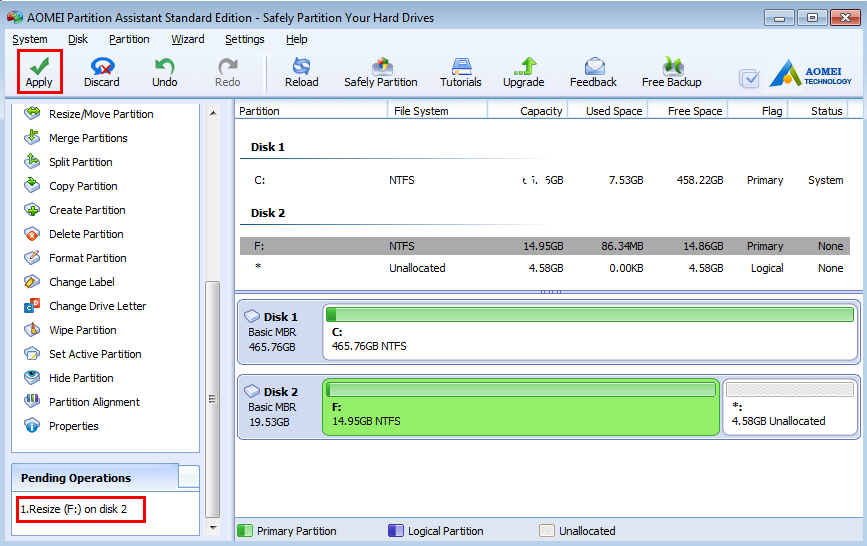
Task: Select the C: 465.76GB NTFS partition block
Action: (590, 332)
